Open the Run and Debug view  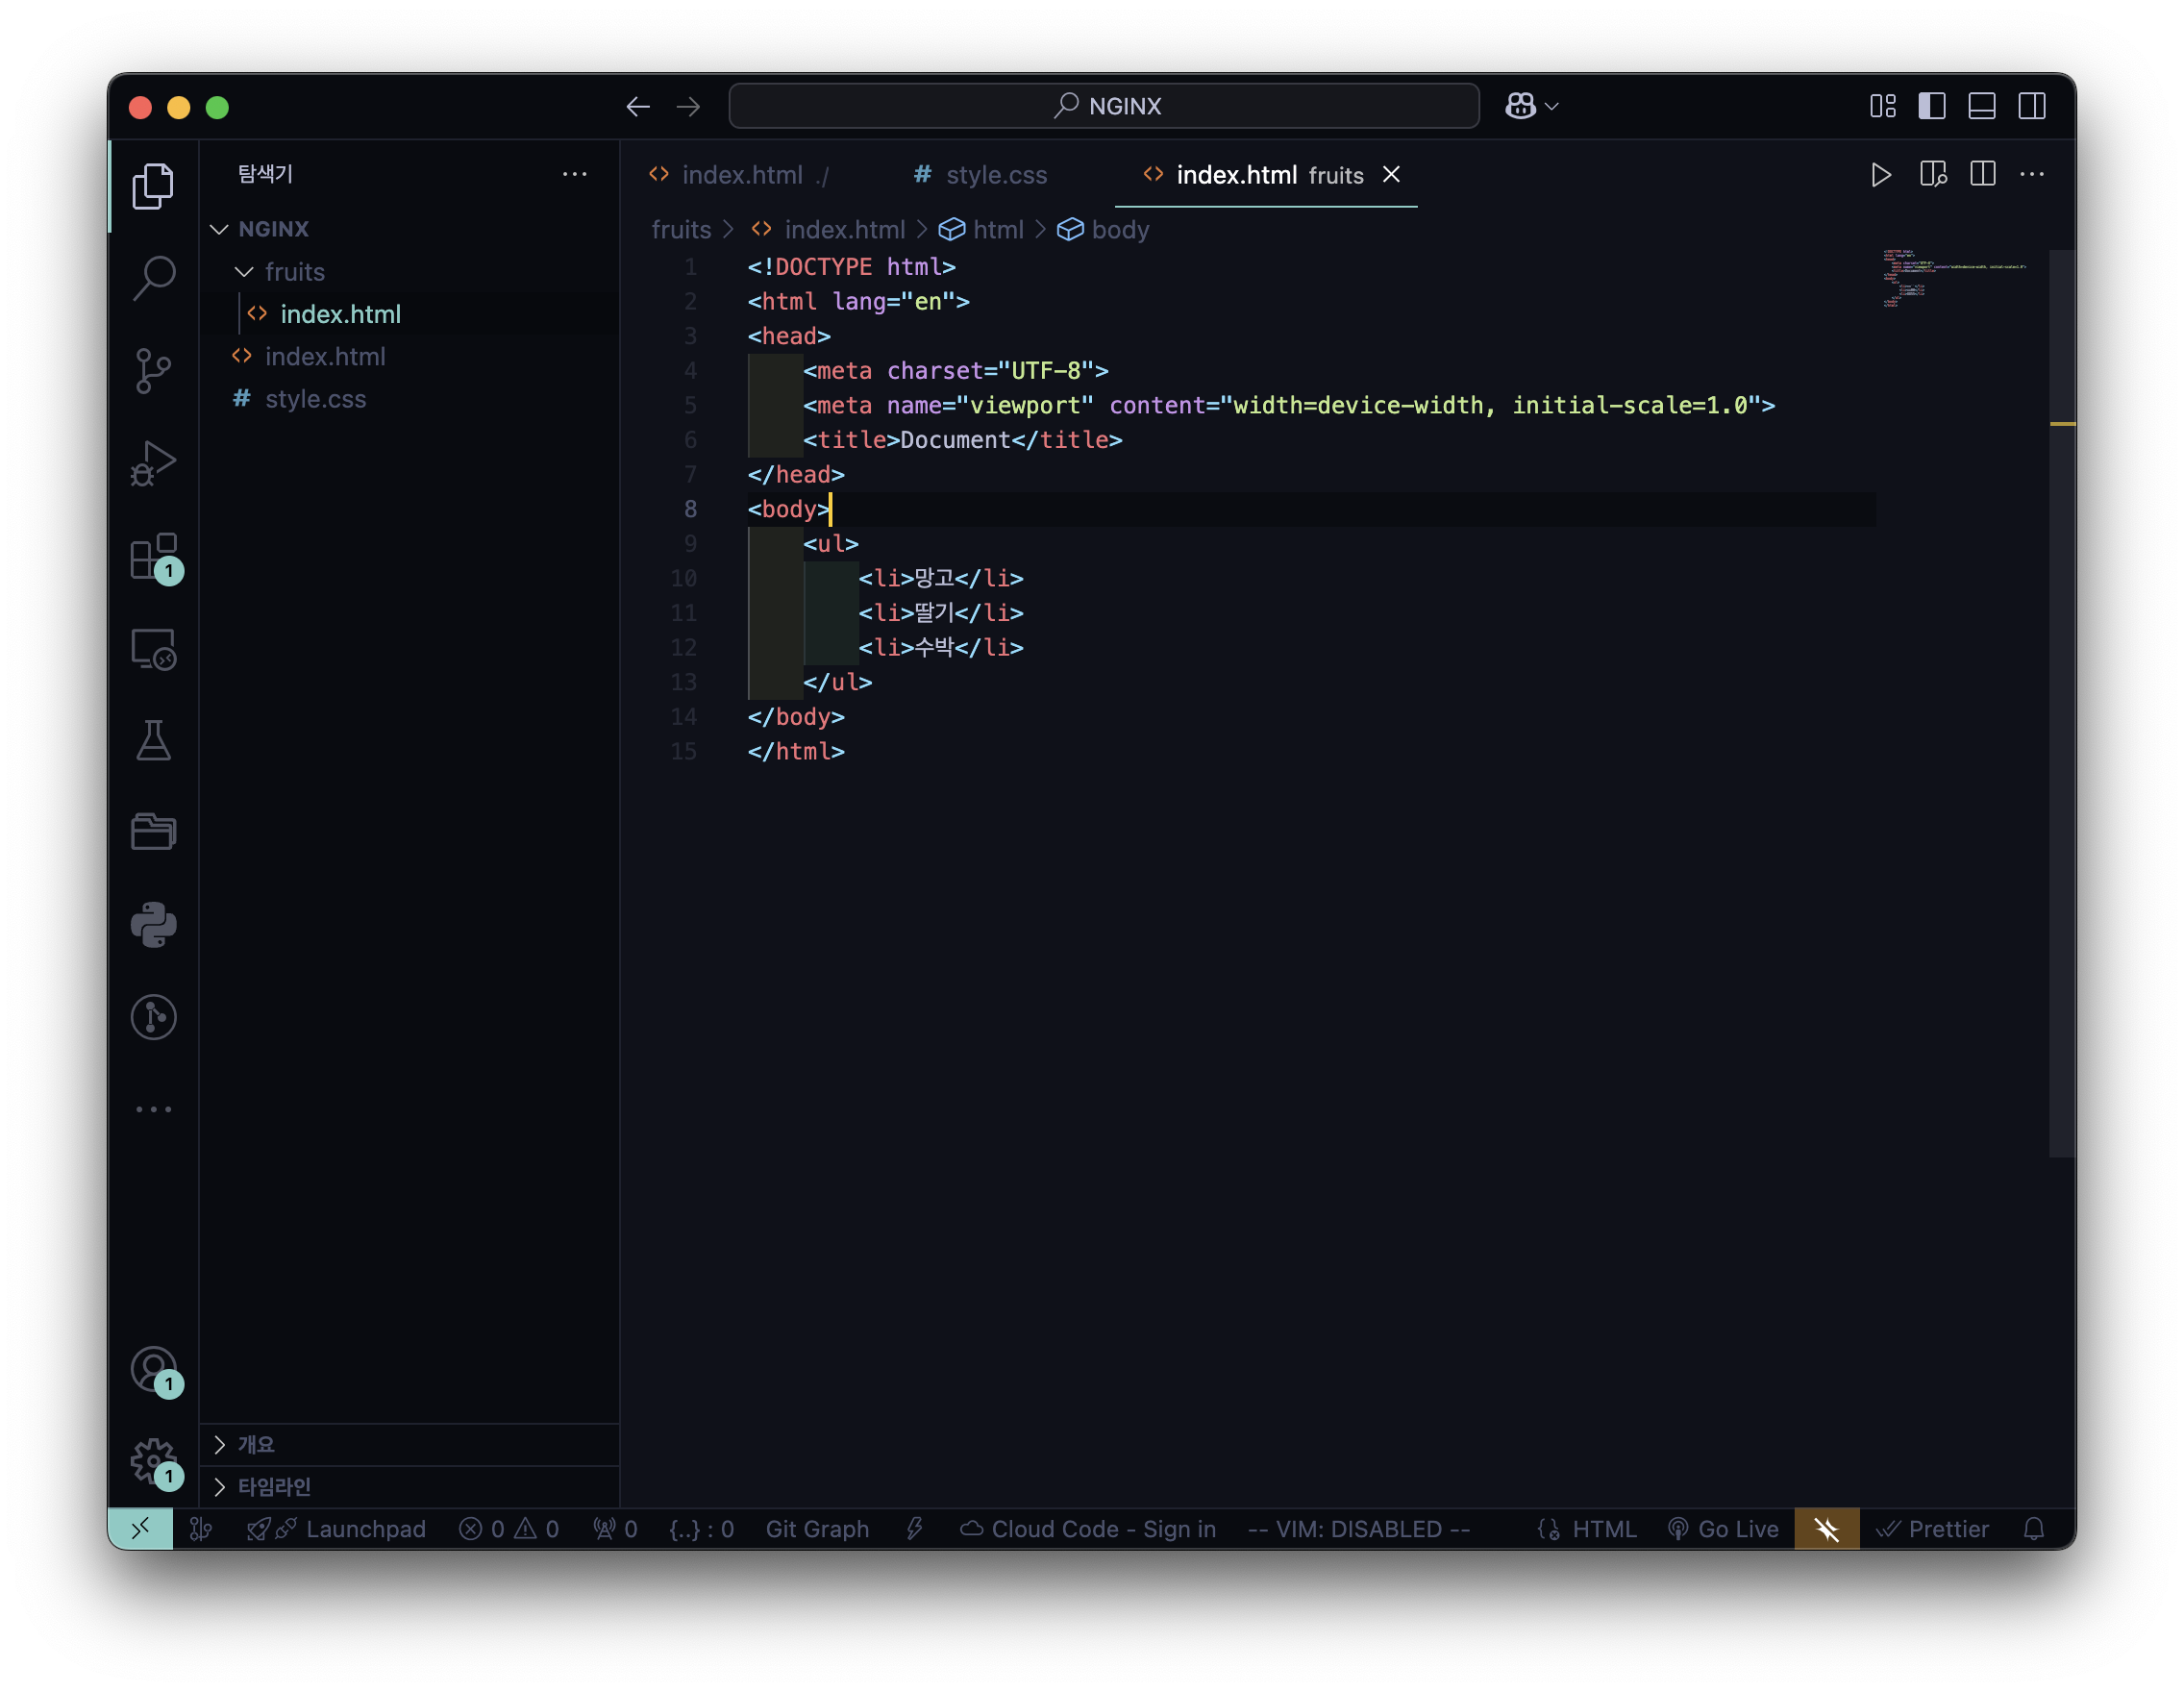(x=153, y=464)
